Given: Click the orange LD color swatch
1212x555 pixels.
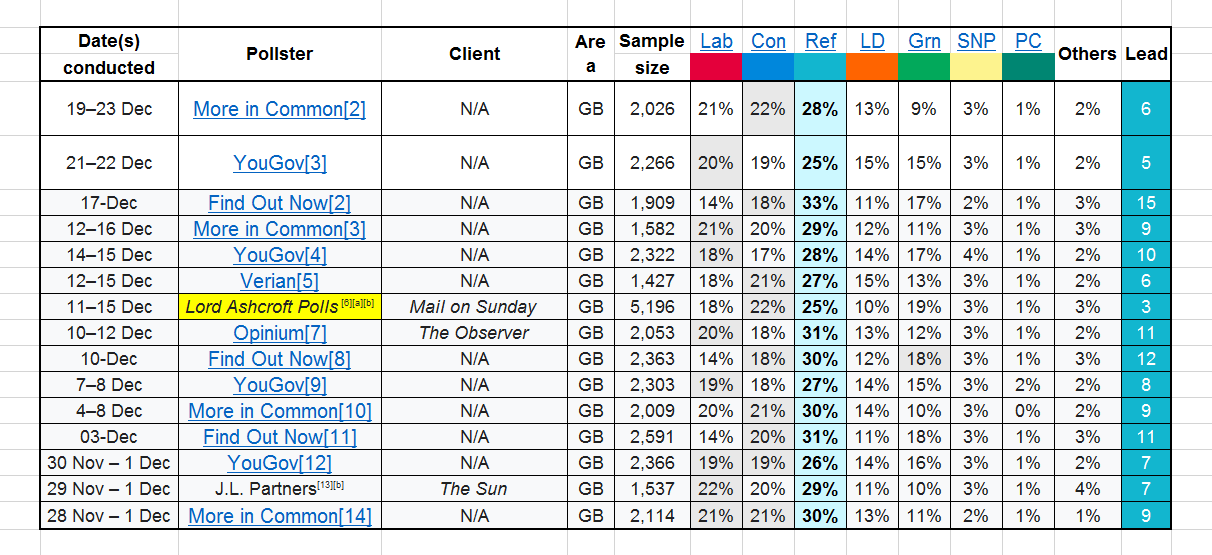Looking at the screenshot, I should pyautogui.click(x=872, y=67).
